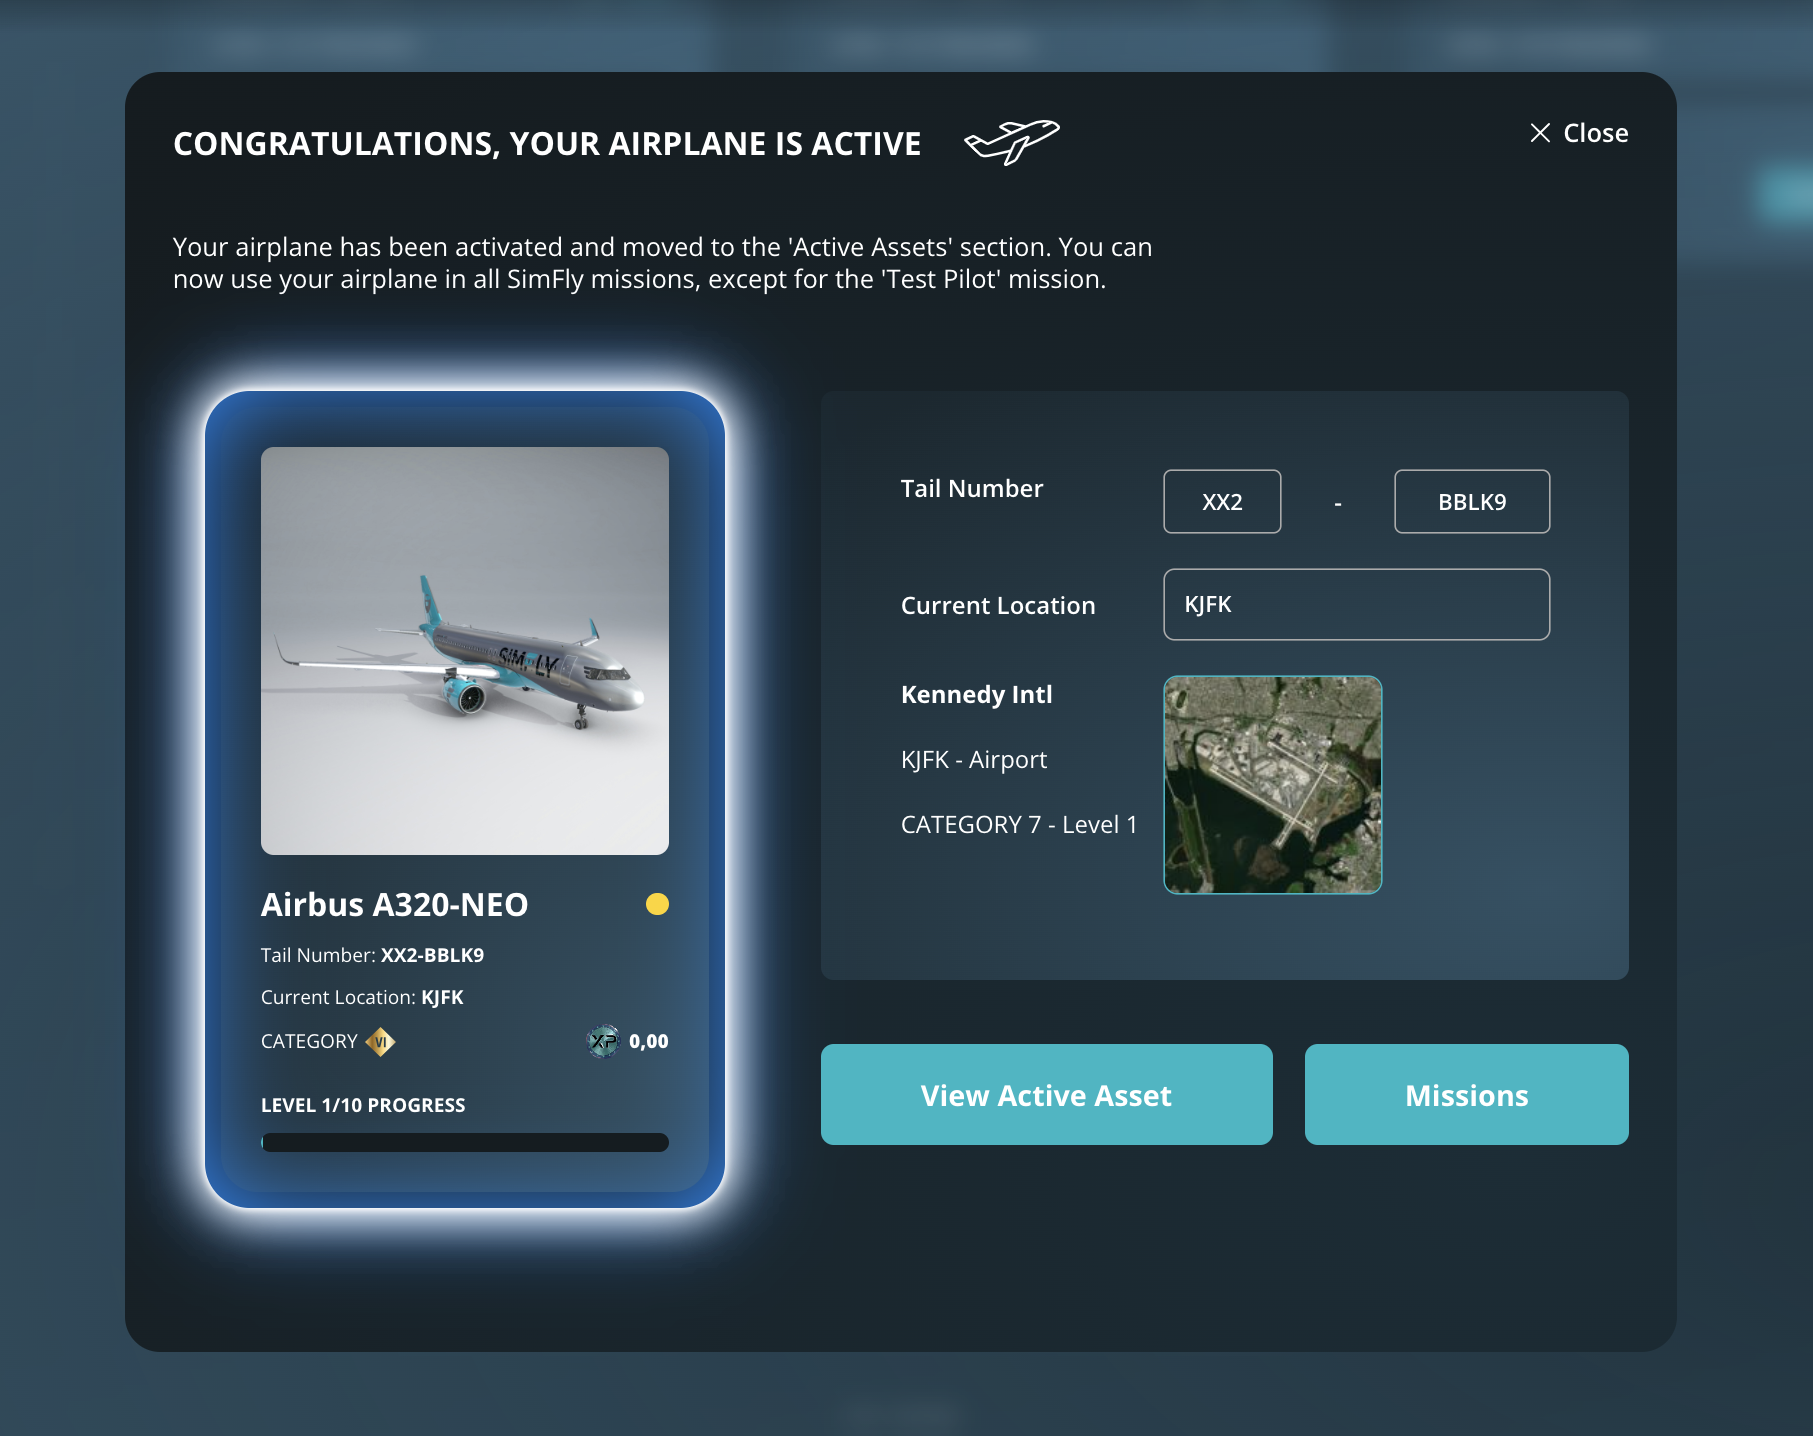This screenshot has width=1813, height=1436.
Task: Click the airplane outline icon beside title
Action: click(x=1011, y=141)
